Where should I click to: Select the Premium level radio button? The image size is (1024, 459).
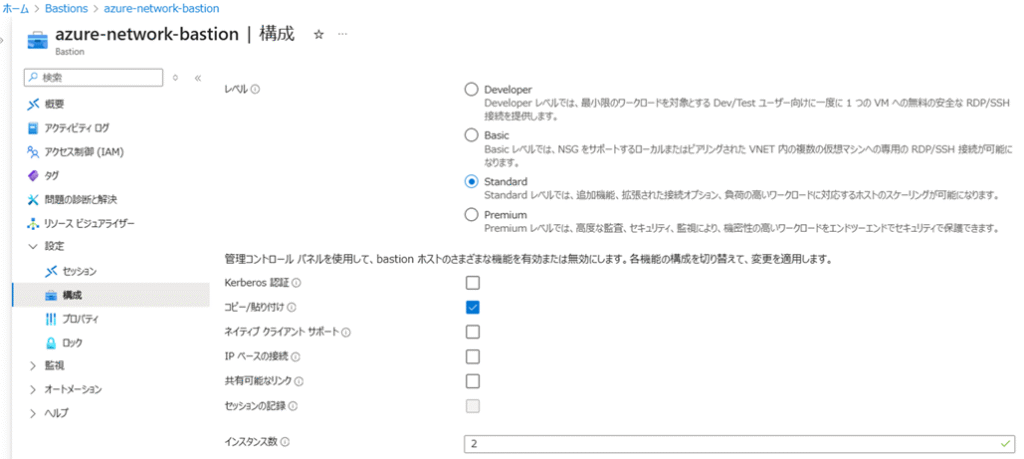[x=471, y=214]
